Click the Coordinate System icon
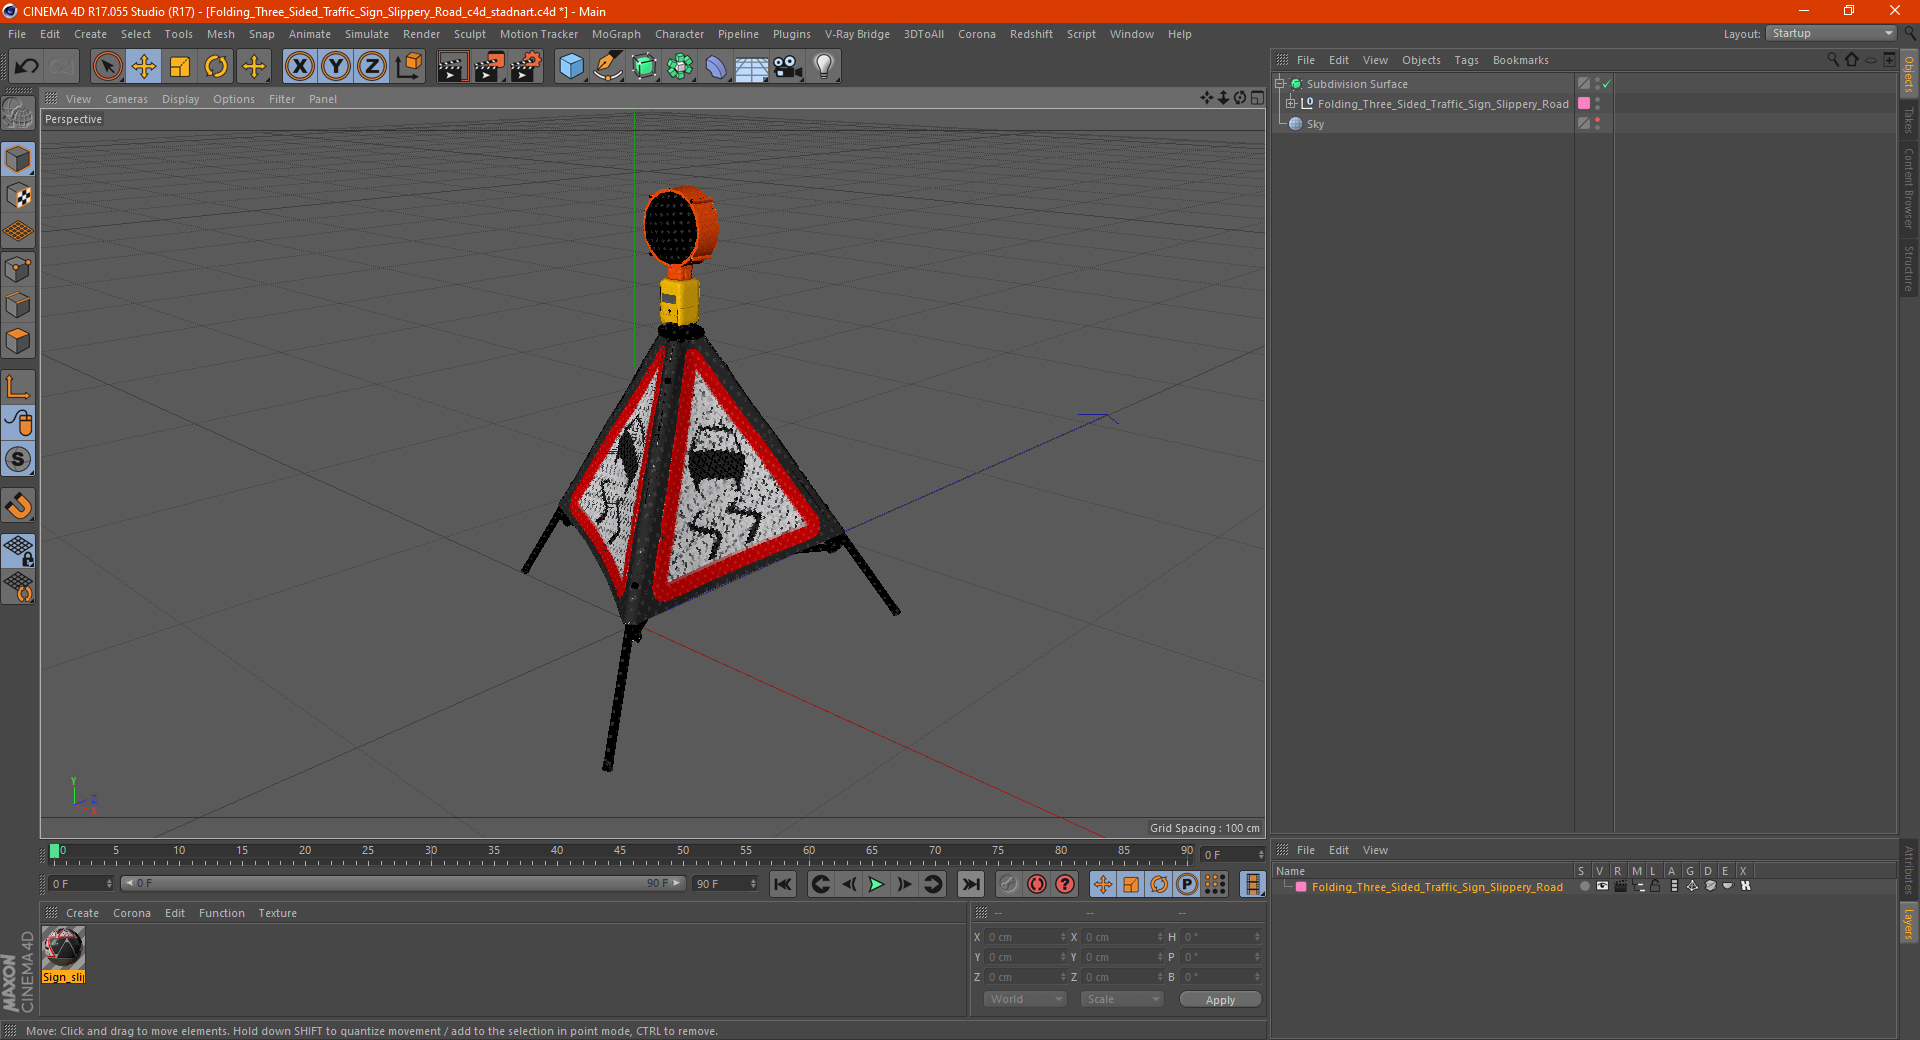Viewport: 1920px width, 1040px height. pos(409,67)
